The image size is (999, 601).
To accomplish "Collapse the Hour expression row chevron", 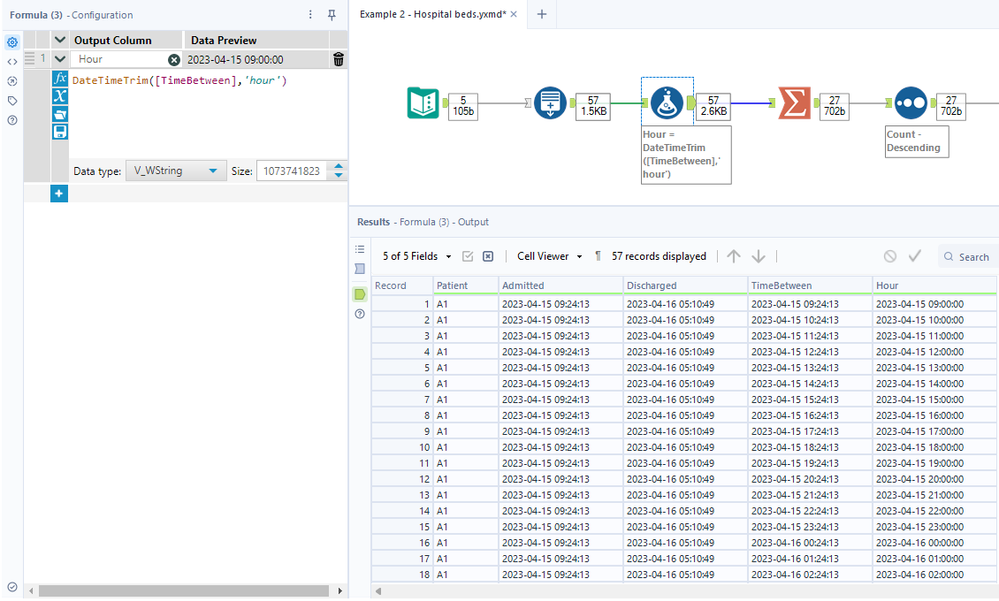I will coord(60,60).
